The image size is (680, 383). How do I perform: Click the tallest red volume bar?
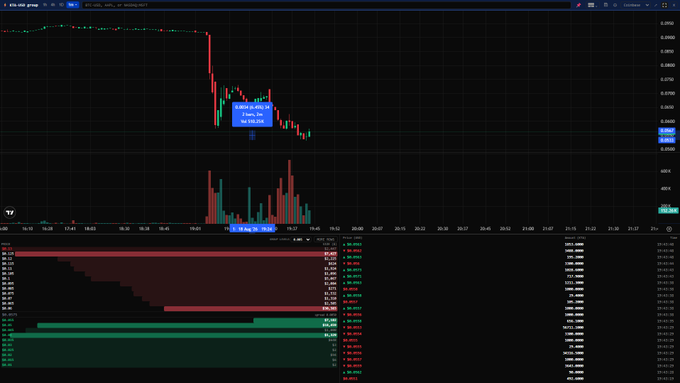point(289,192)
